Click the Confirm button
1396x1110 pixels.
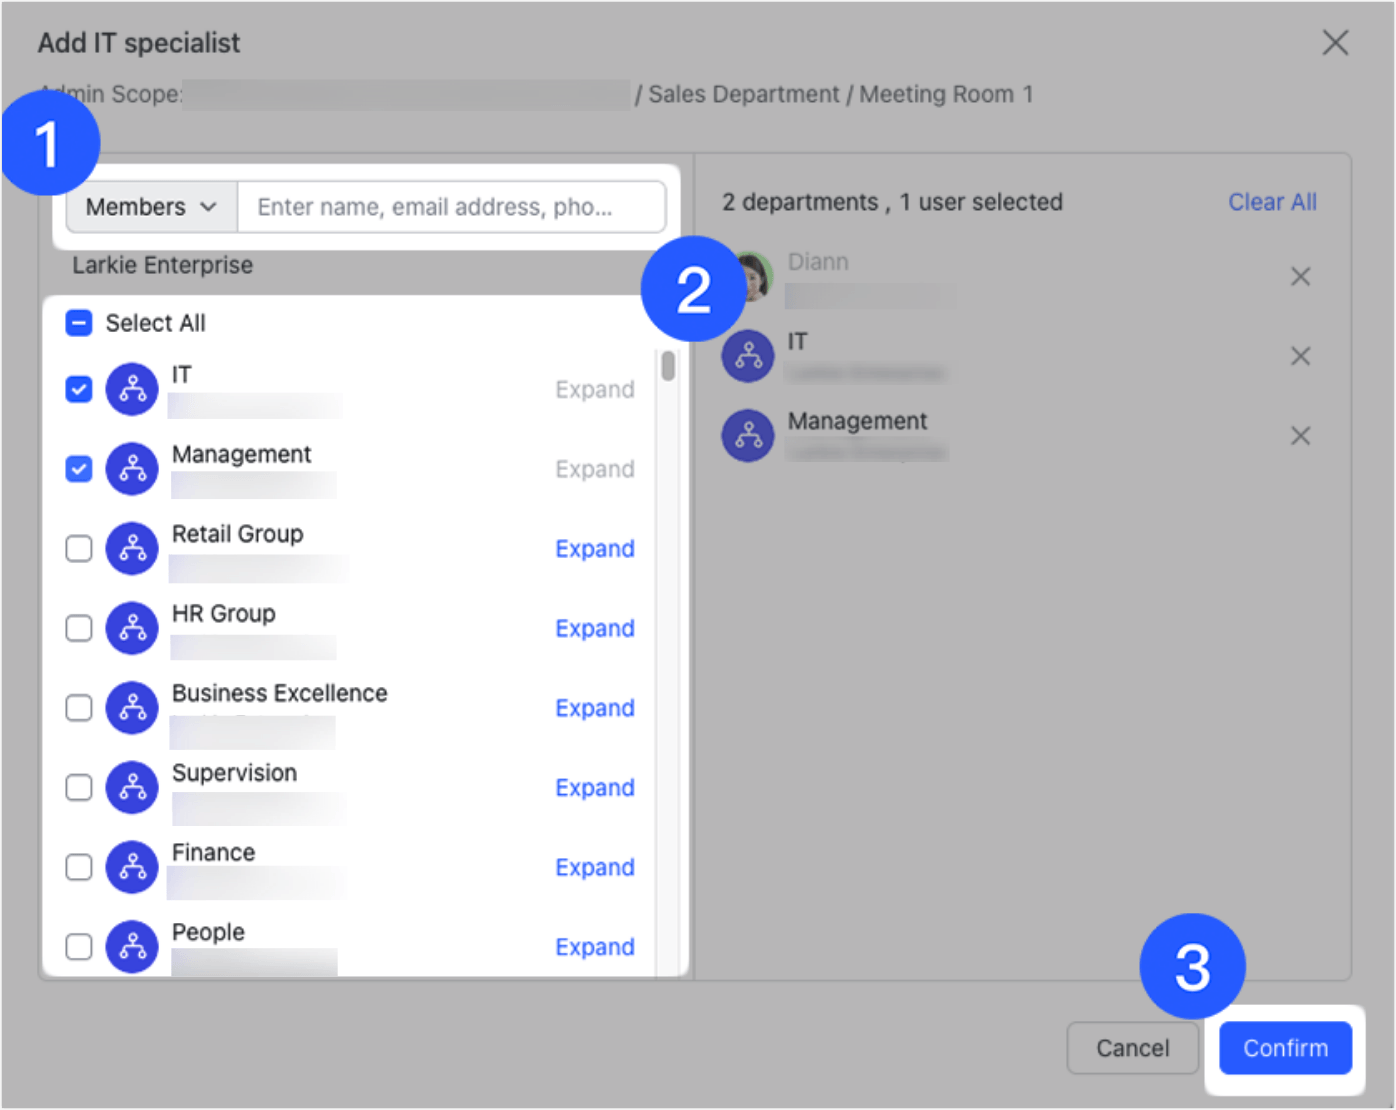tap(1285, 1048)
